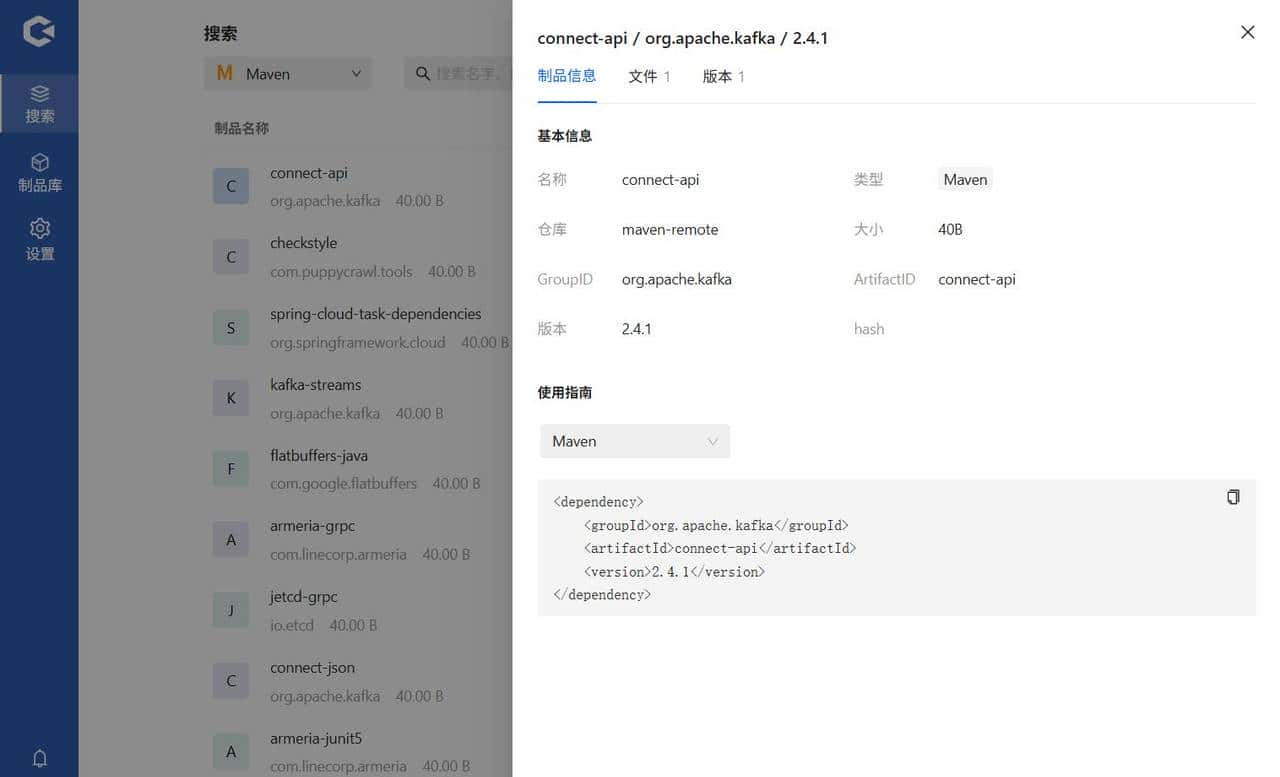Open the 制品库 repository section
This screenshot has width=1280, height=777.
tap(39, 172)
